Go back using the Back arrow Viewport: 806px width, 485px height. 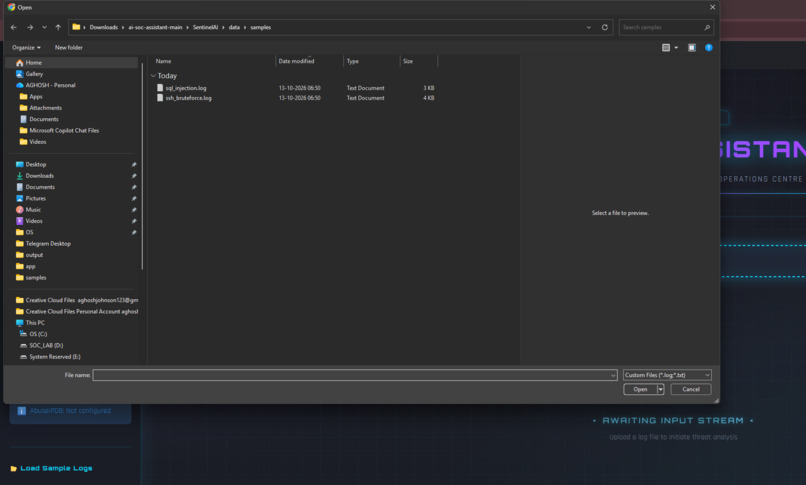(x=14, y=27)
